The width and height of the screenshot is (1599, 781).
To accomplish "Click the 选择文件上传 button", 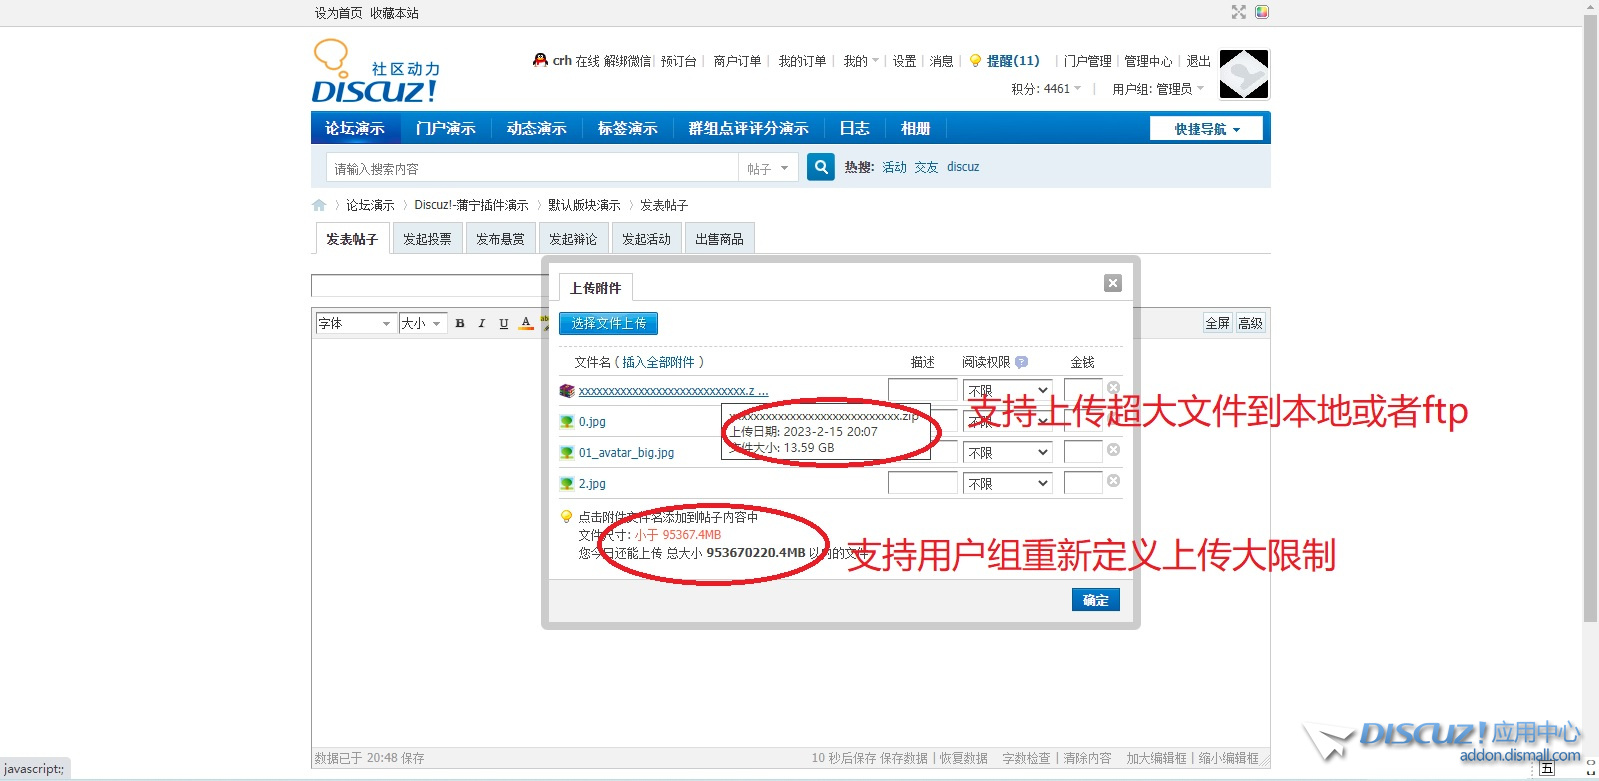I will coord(608,323).
